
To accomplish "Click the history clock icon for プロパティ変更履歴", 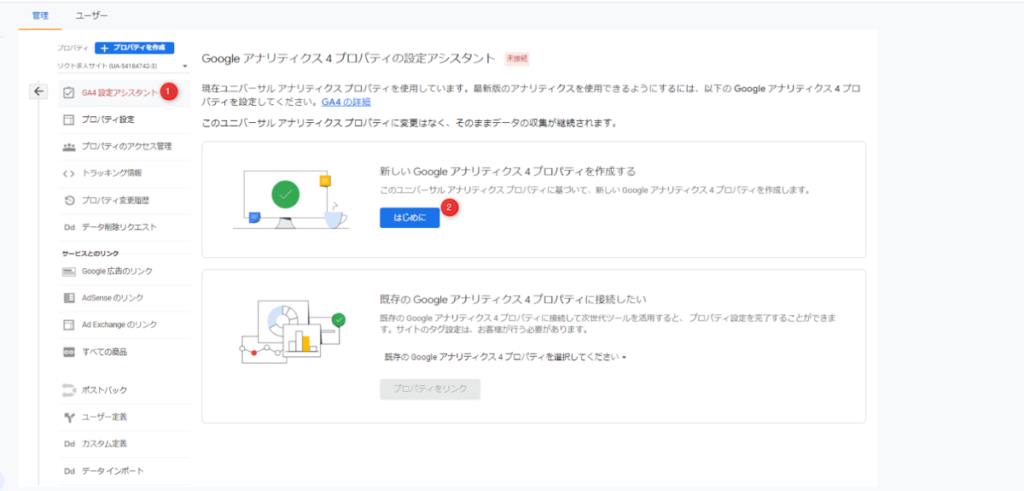I will pos(69,200).
